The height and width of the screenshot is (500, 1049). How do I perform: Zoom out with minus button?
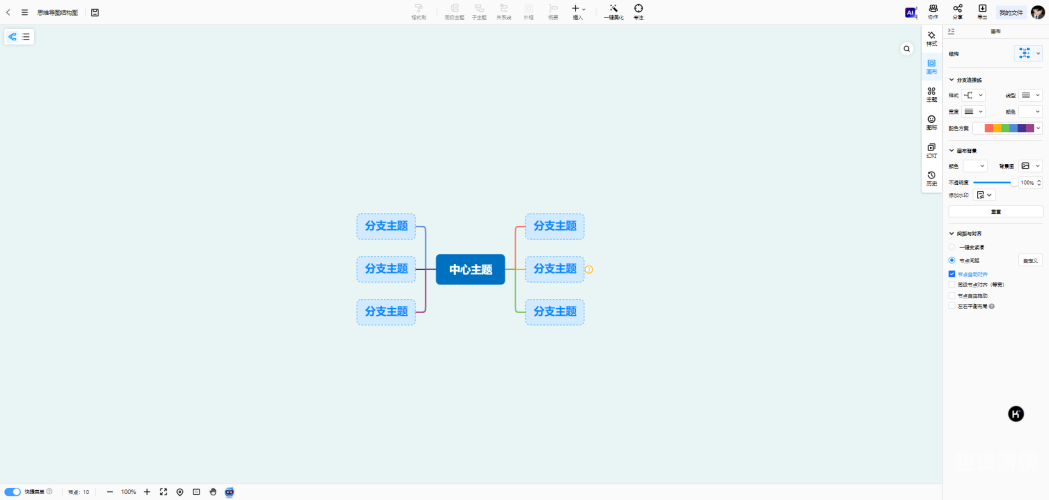tap(110, 492)
